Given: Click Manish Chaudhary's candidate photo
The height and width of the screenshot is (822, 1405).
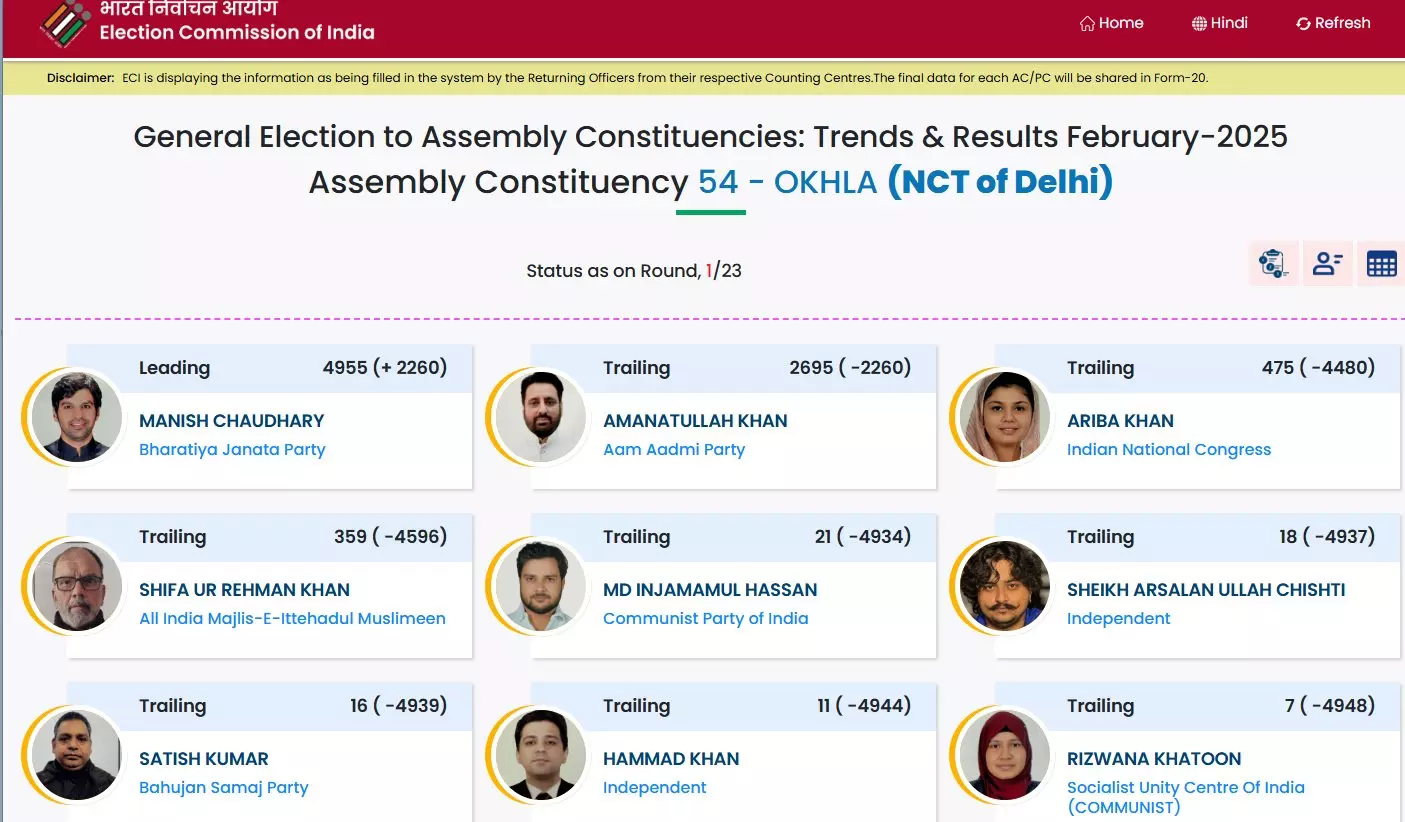Looking at the screenshot, I should pyautogui.click(x=77, y=417).
